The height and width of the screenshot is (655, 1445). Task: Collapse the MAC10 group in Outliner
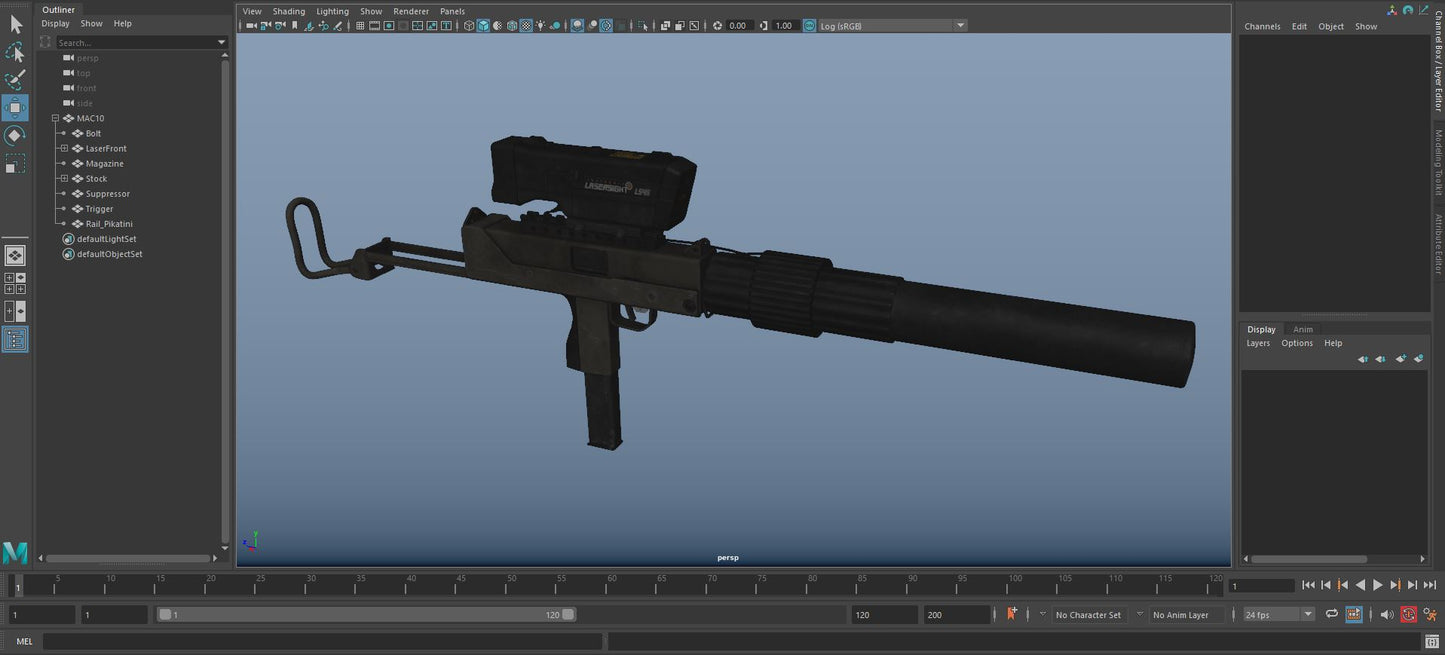click(56, 118)
